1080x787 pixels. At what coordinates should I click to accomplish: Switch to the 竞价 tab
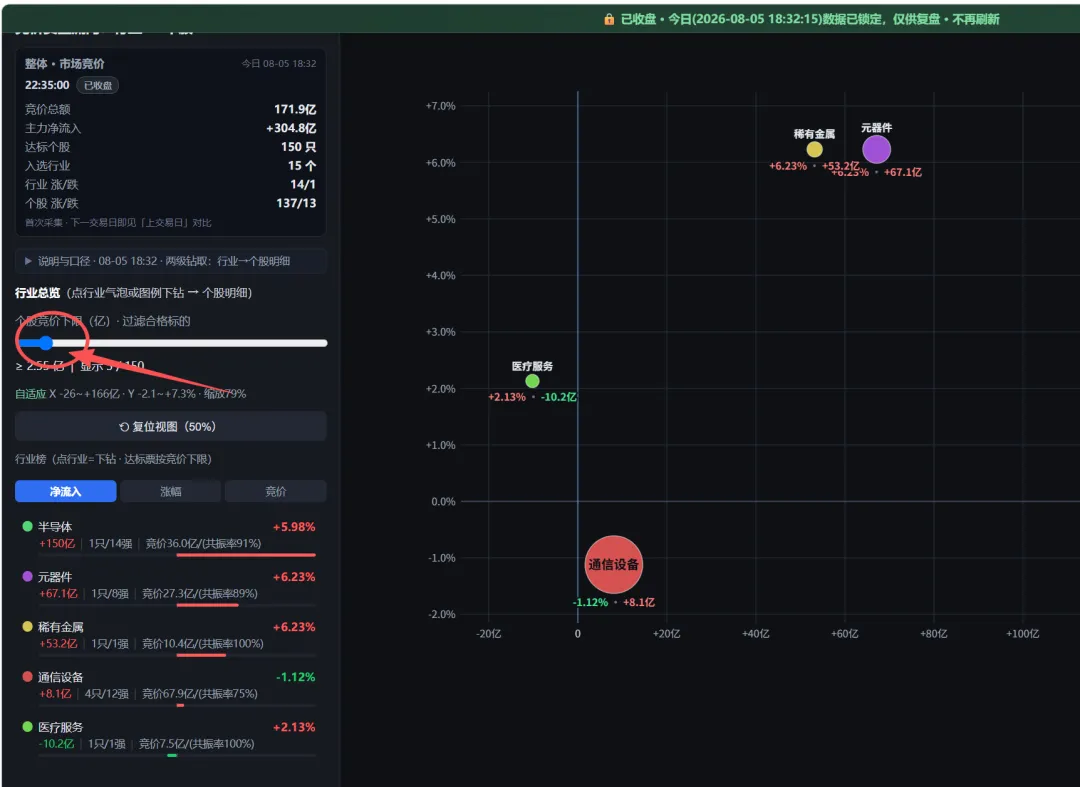(276, 491)
